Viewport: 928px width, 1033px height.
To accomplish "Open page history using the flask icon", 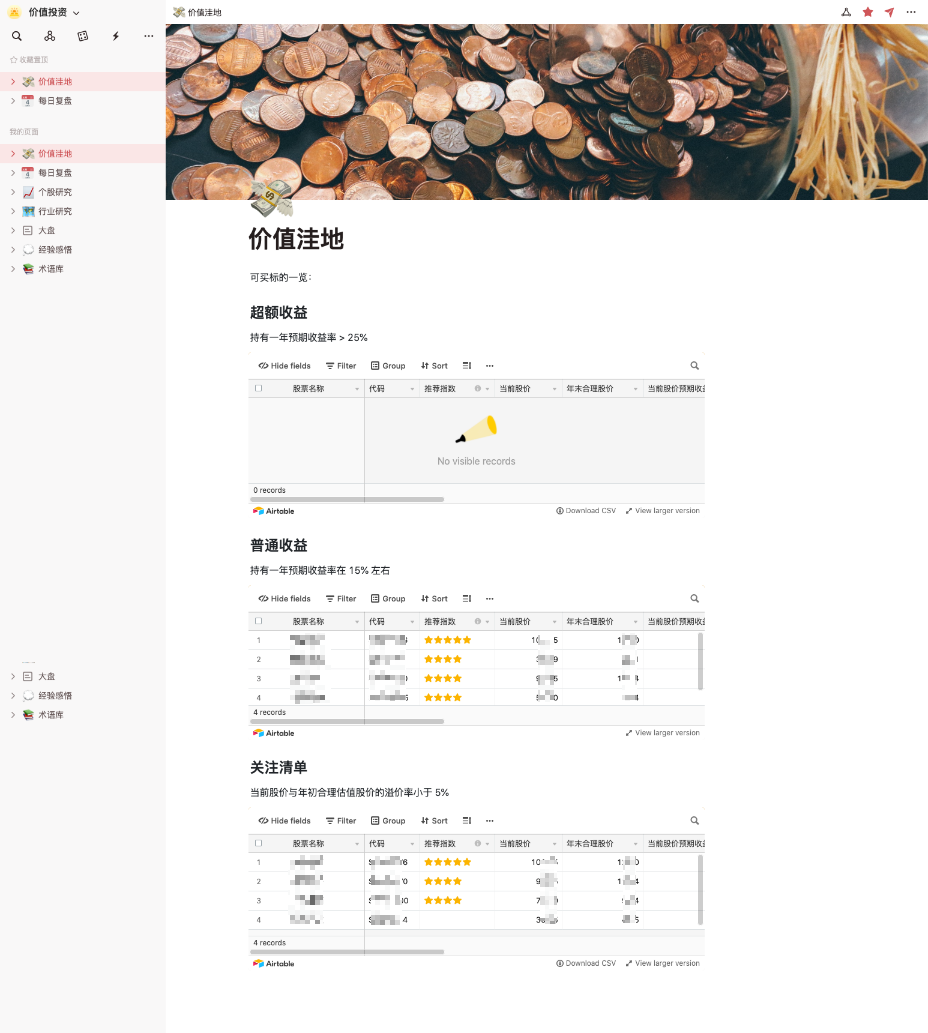I will (x=845, y=11).
